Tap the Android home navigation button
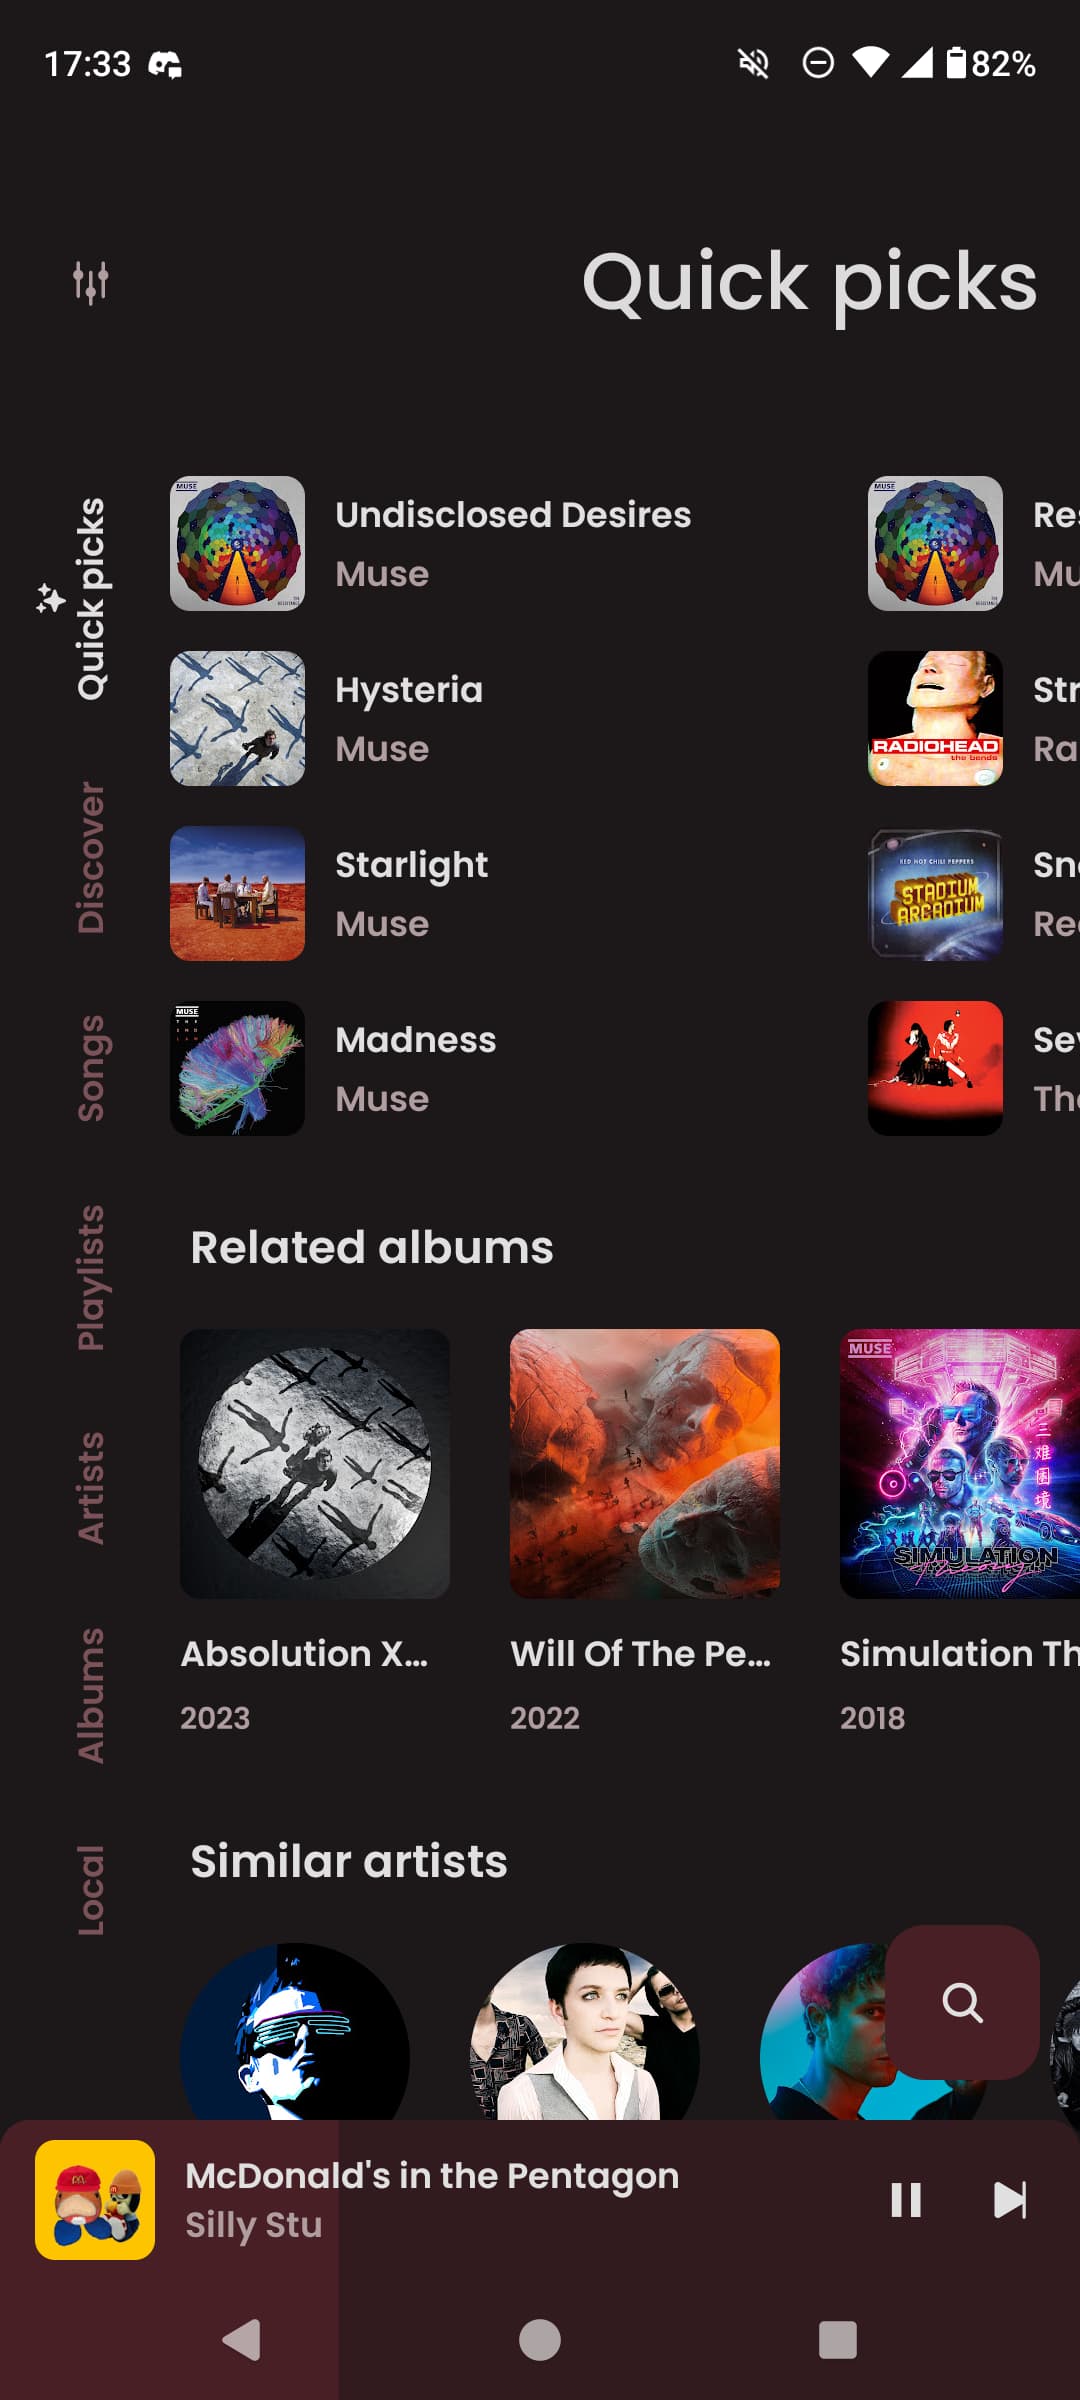This screenshot has height=2400, width=1080. click(x=540, y=2340)
